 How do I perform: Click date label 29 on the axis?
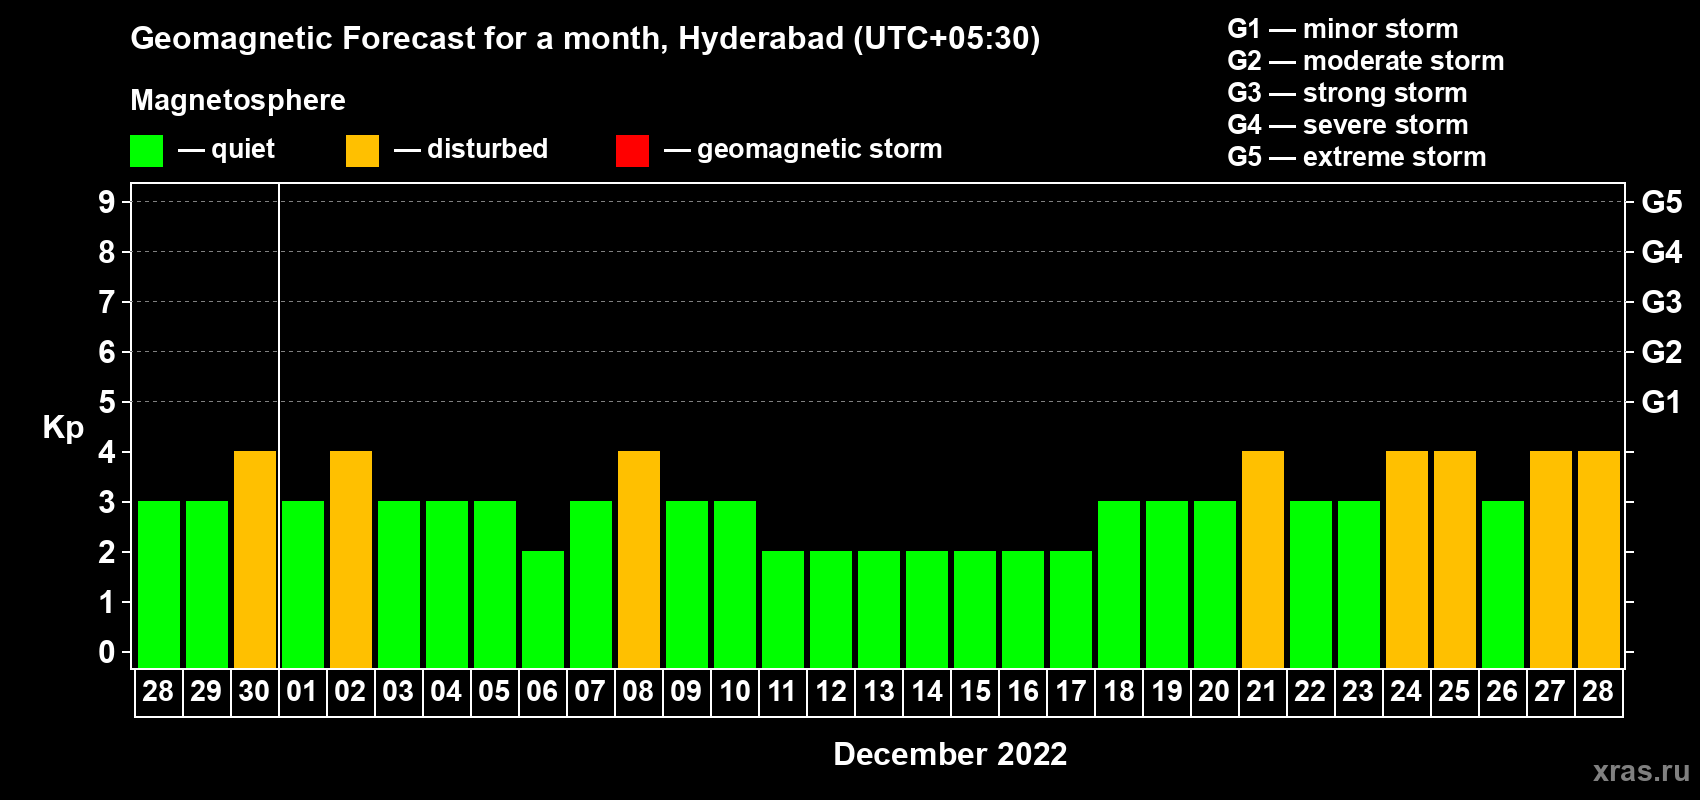pyautogui.click(x=206, y=691)
